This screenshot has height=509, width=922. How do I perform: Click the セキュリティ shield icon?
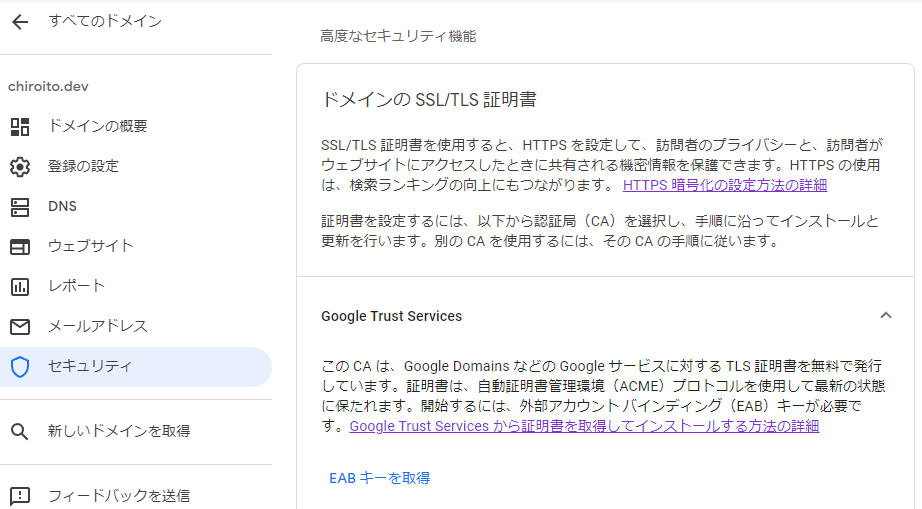click(20, 367)
